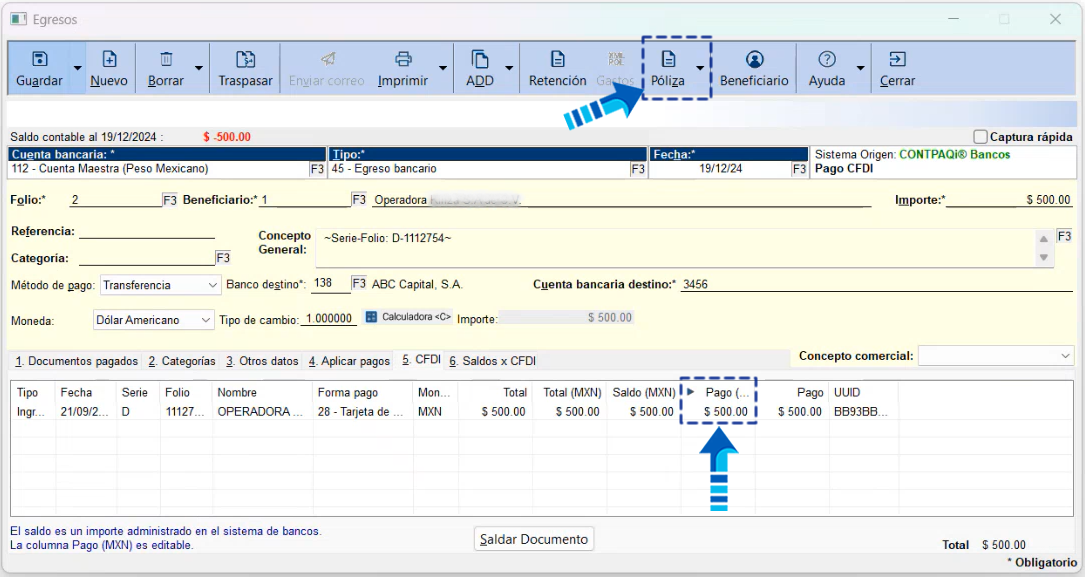
Task: Open the Retención document icon
Action: tap(557, 60)
